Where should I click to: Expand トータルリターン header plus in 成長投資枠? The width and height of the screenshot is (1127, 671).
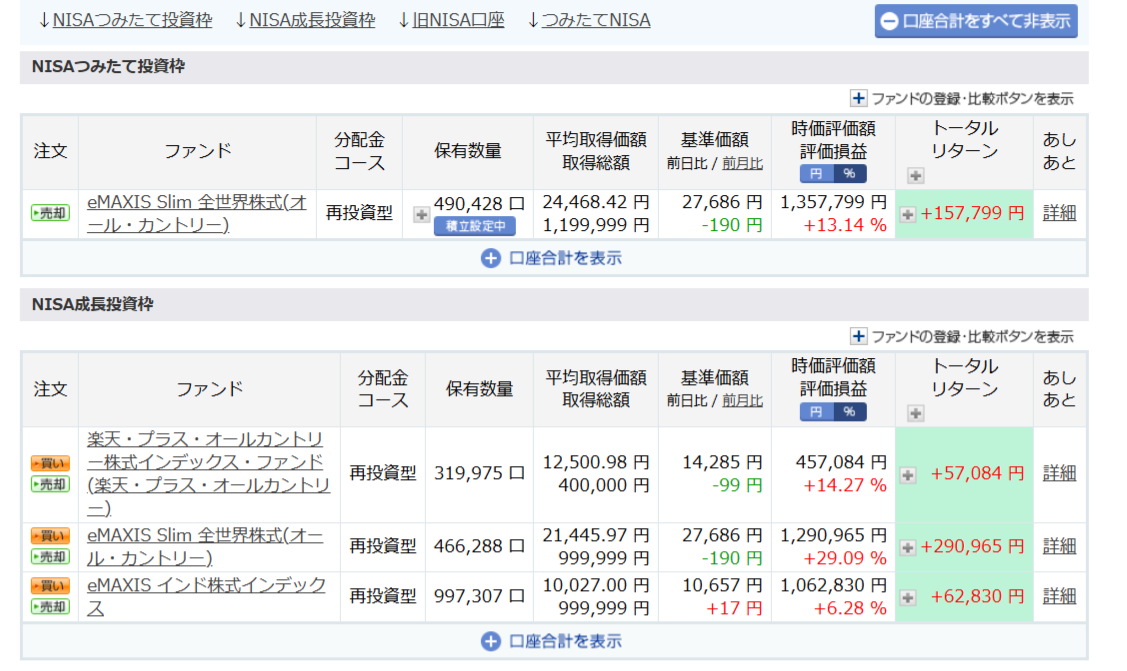tap(915, 413)
